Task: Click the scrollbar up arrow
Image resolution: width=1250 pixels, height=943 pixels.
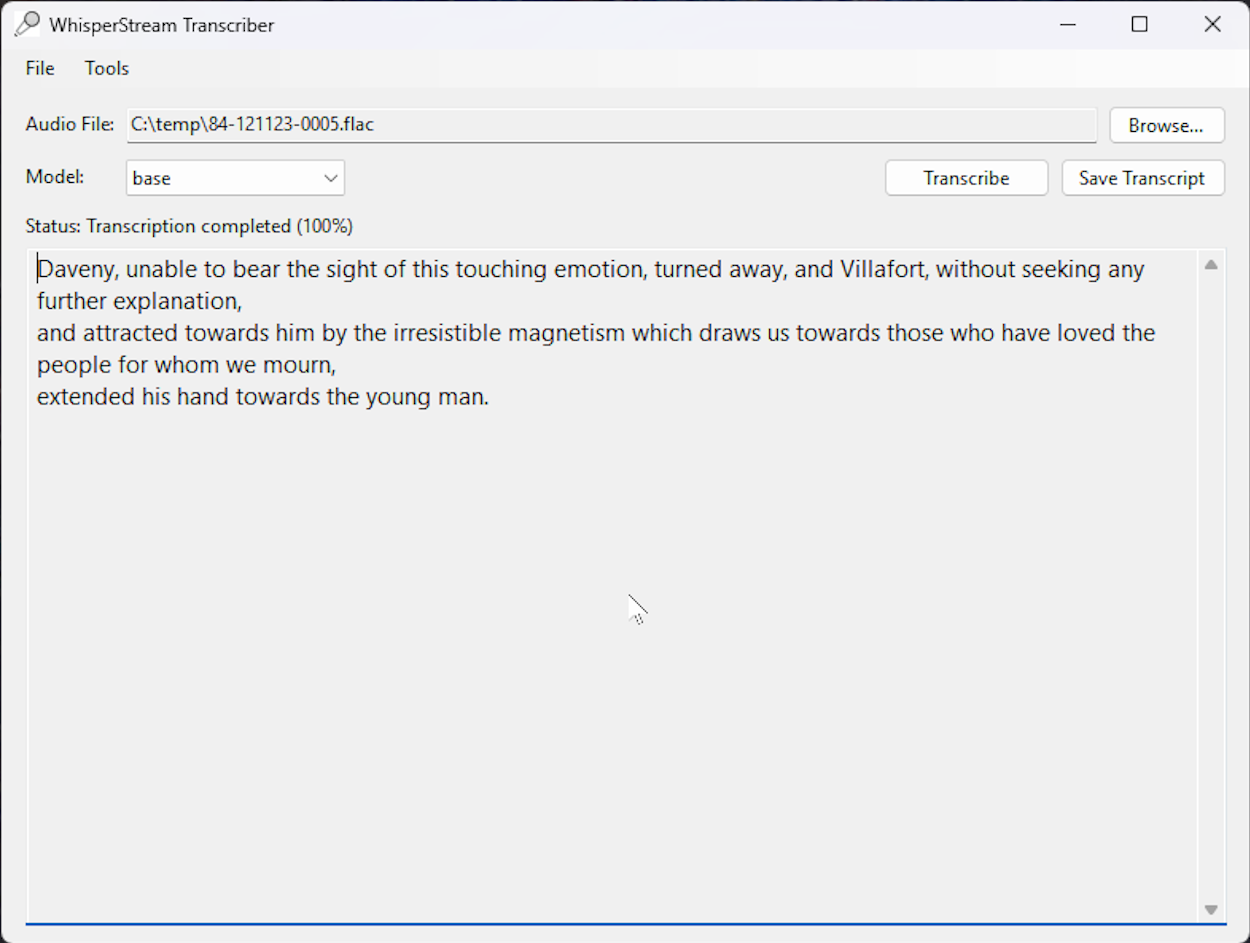Action: 1211,264
